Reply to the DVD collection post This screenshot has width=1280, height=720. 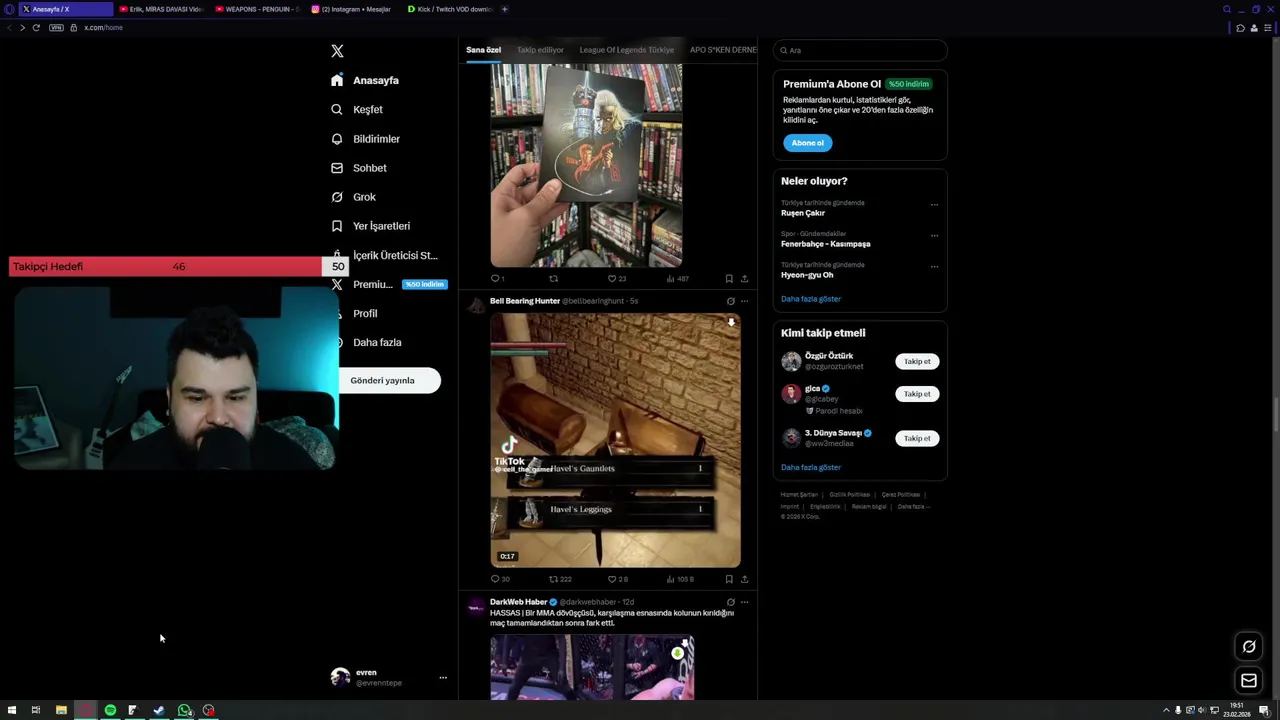pos(494,279)
